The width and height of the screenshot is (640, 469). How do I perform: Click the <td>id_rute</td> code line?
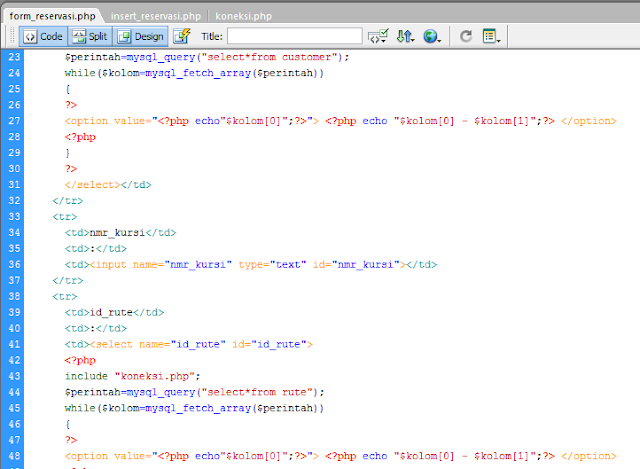pyautogui.click(x=114, y=313)
